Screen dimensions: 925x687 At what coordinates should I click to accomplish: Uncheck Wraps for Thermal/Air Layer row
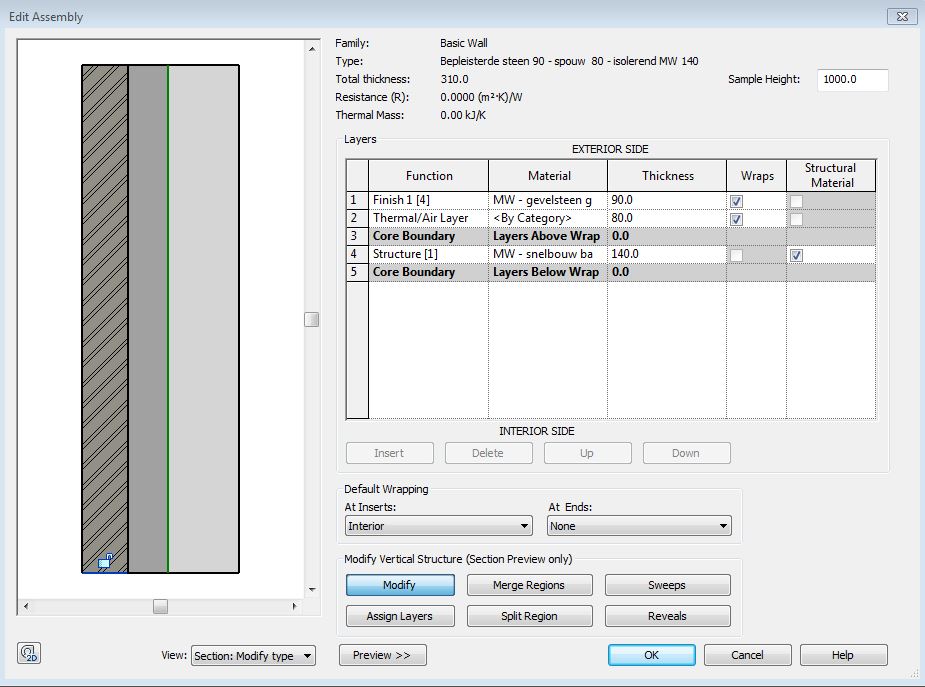pyautogui.click(x=736, y=219)
